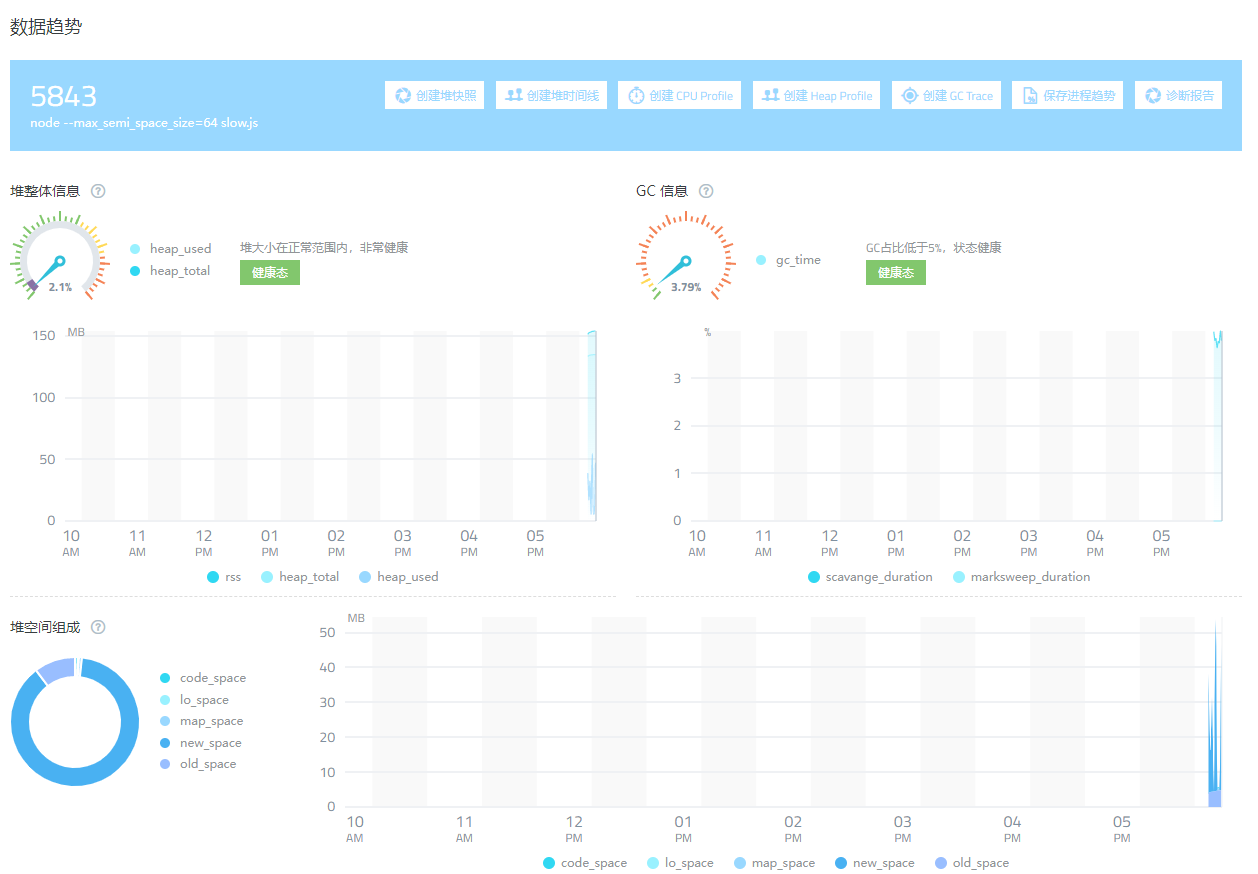Screen dimensions: 1258x874
Task: Start 创建 CPU Profile
Action: (x=679, y=96)
